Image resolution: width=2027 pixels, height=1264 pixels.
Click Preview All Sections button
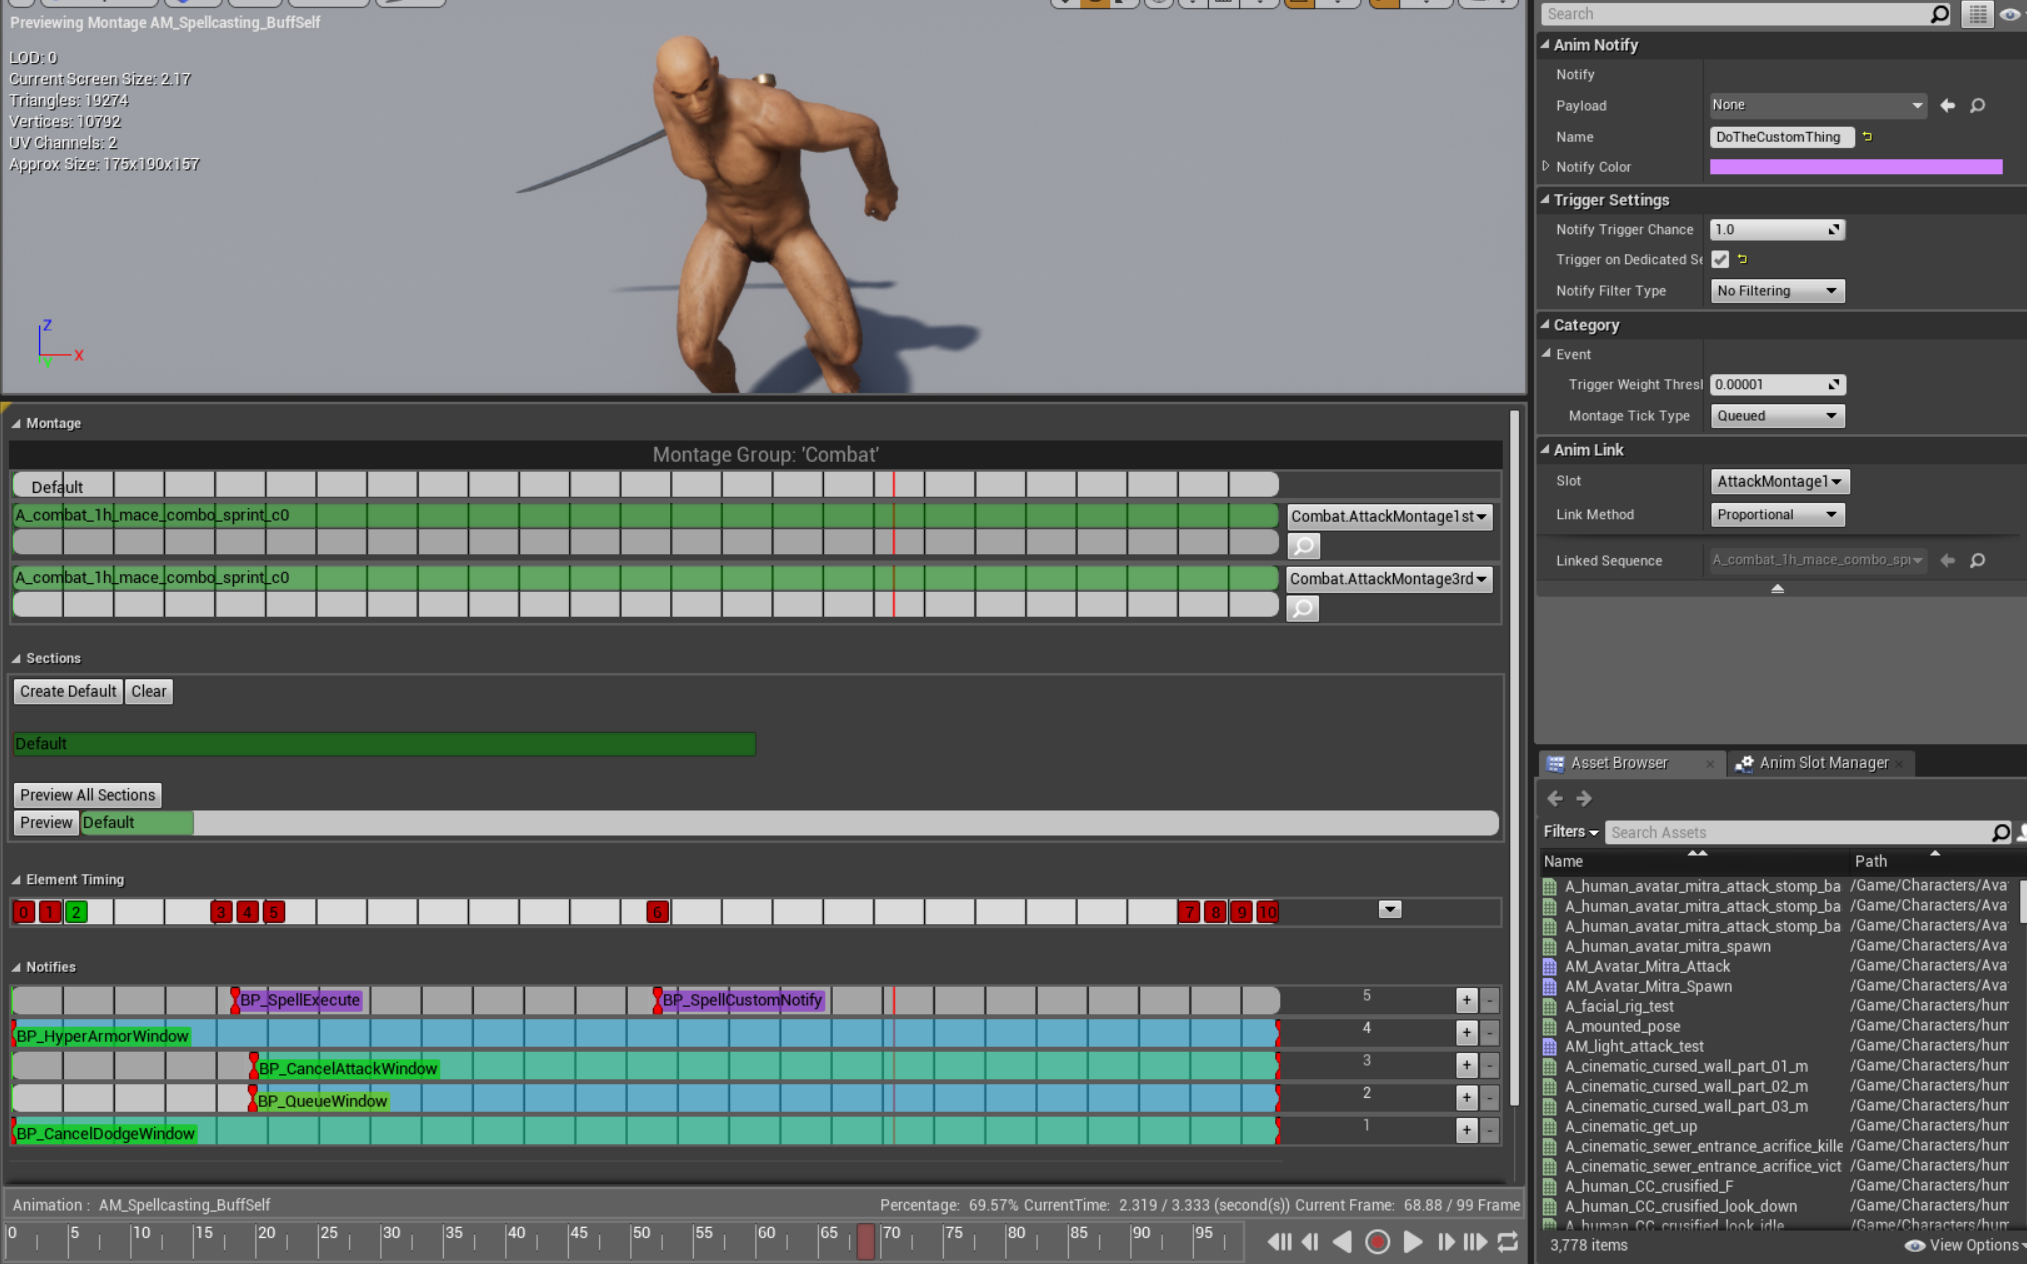coord(87,795)
